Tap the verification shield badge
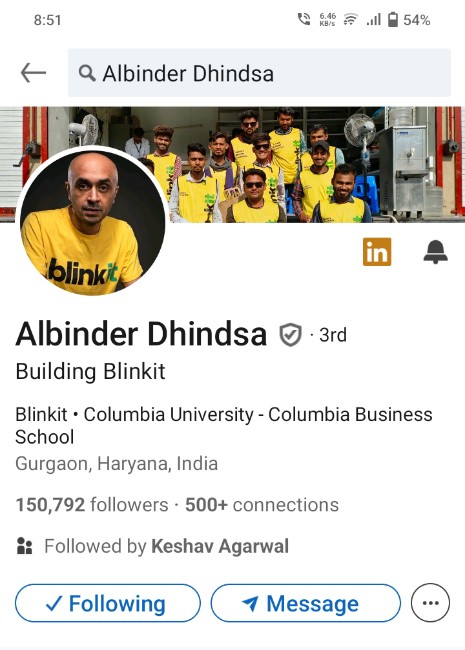The height and width of the screenshot is (650, 465). click(290, 335)
